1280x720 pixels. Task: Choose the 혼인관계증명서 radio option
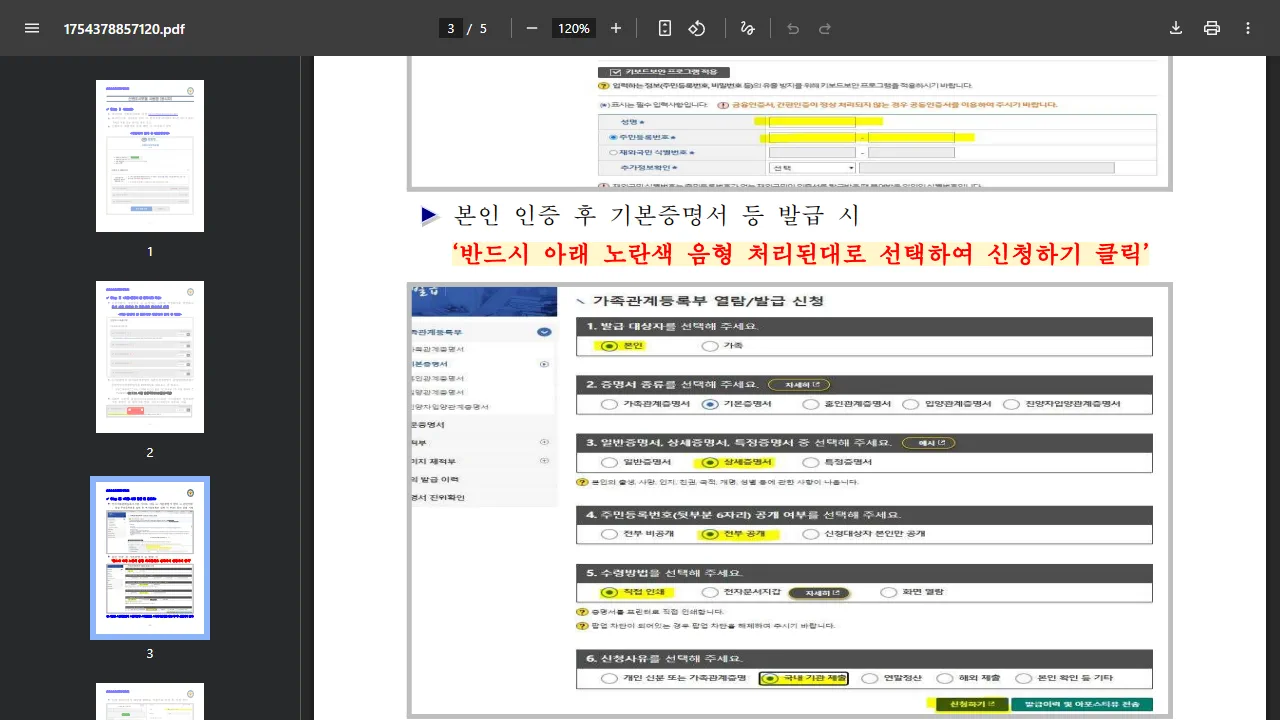(x=811, y=404)
